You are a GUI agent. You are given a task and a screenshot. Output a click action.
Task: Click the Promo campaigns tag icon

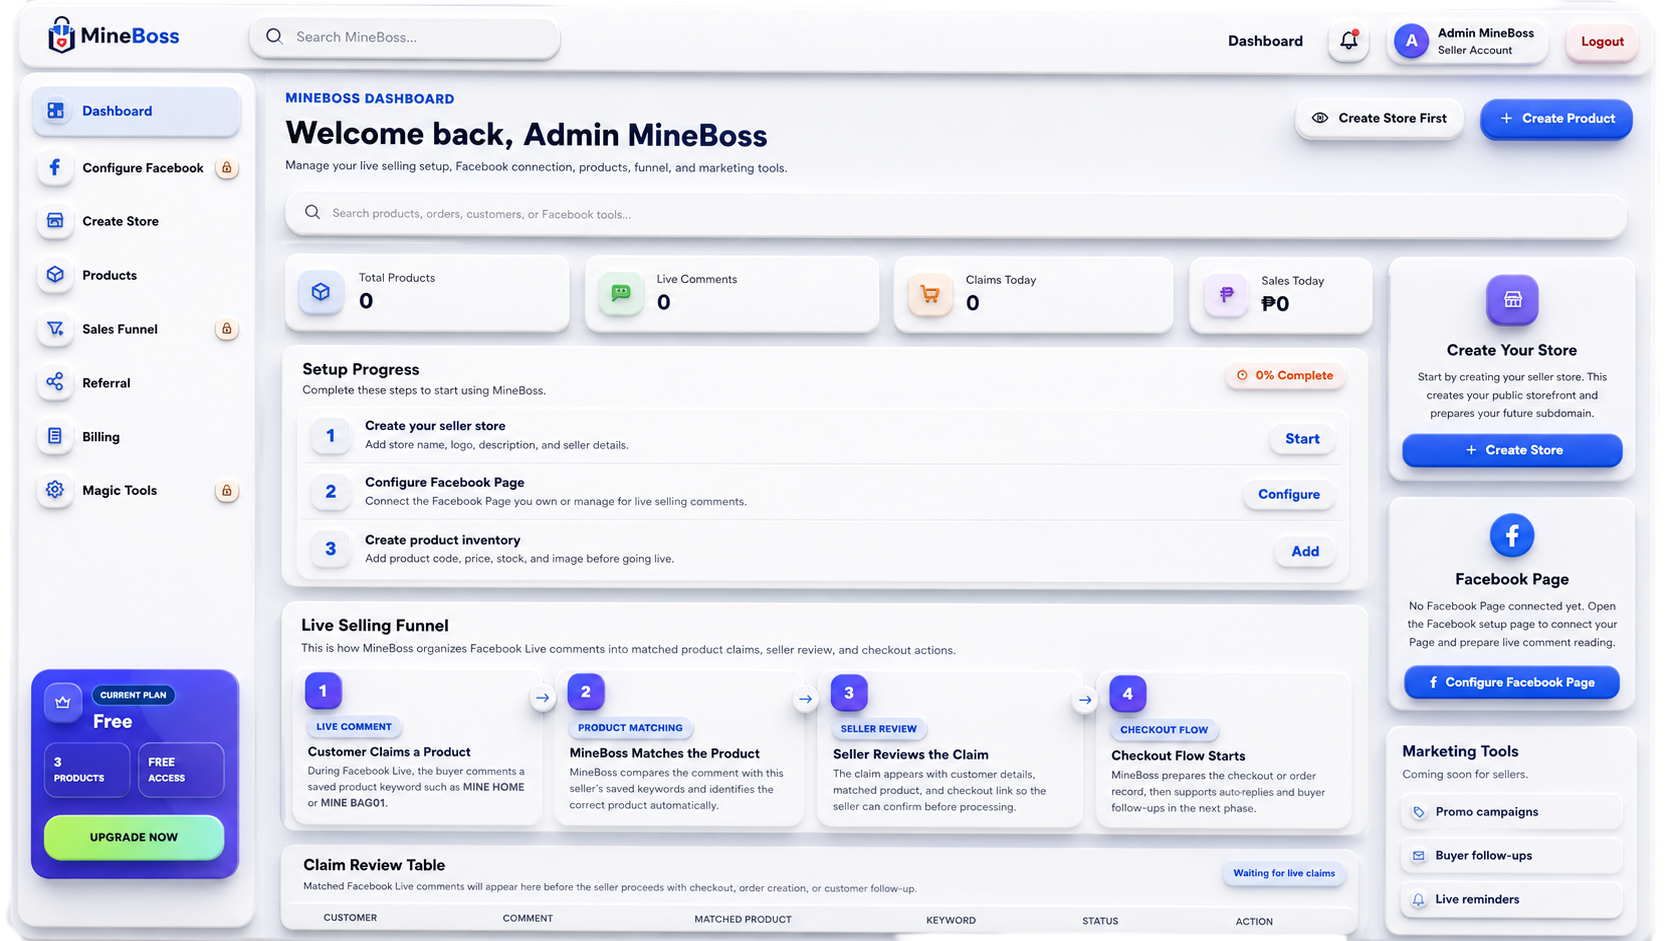click(1419, 812)
